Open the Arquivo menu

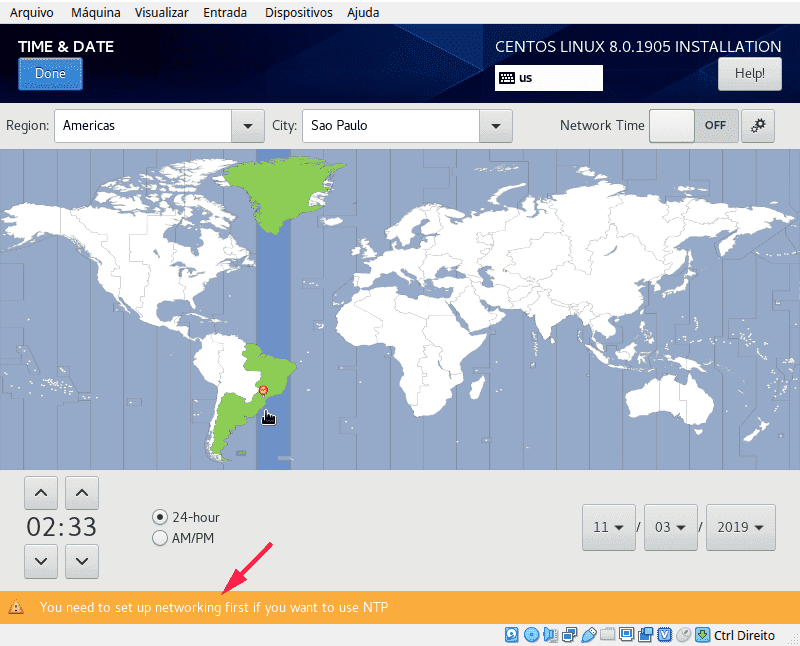click(x=32, y=13)
